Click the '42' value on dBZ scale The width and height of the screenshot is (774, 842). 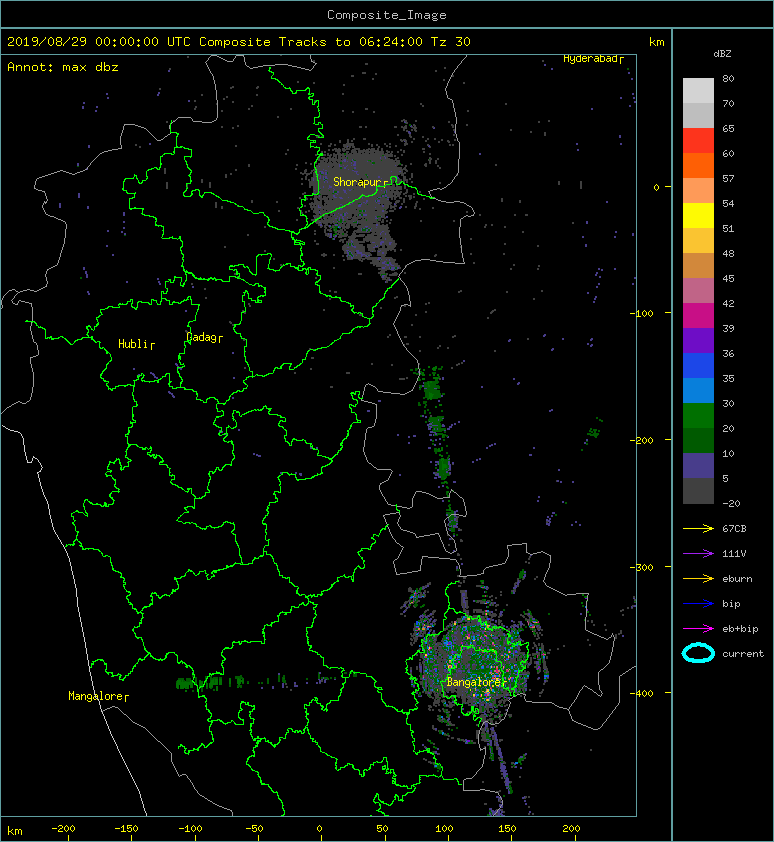click(728, 303)
